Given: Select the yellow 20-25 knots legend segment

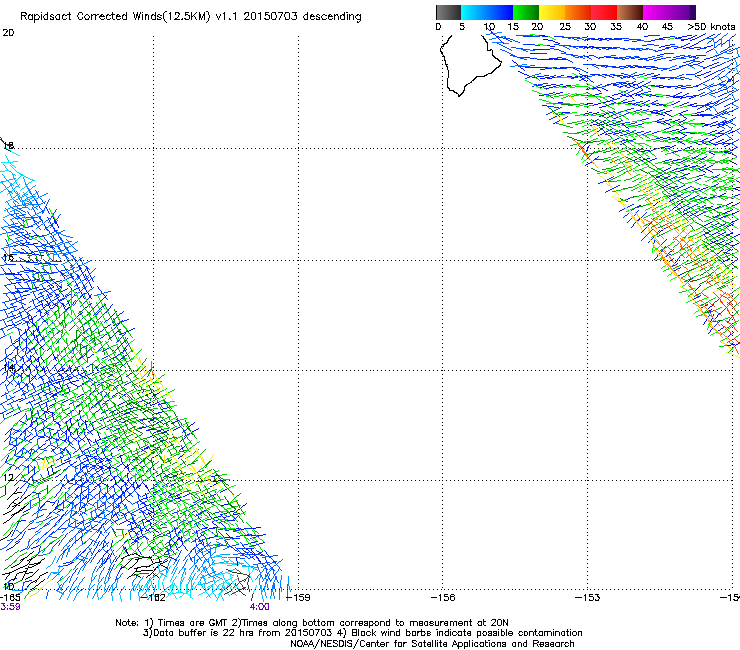Looking at the screenshot, I should point(552,12).
